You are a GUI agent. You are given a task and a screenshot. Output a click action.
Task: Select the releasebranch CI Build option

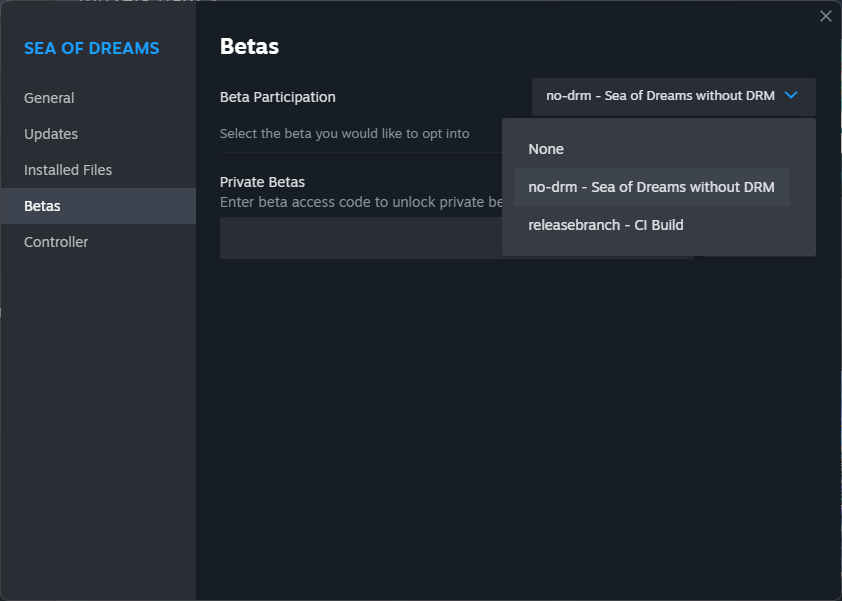606,224
